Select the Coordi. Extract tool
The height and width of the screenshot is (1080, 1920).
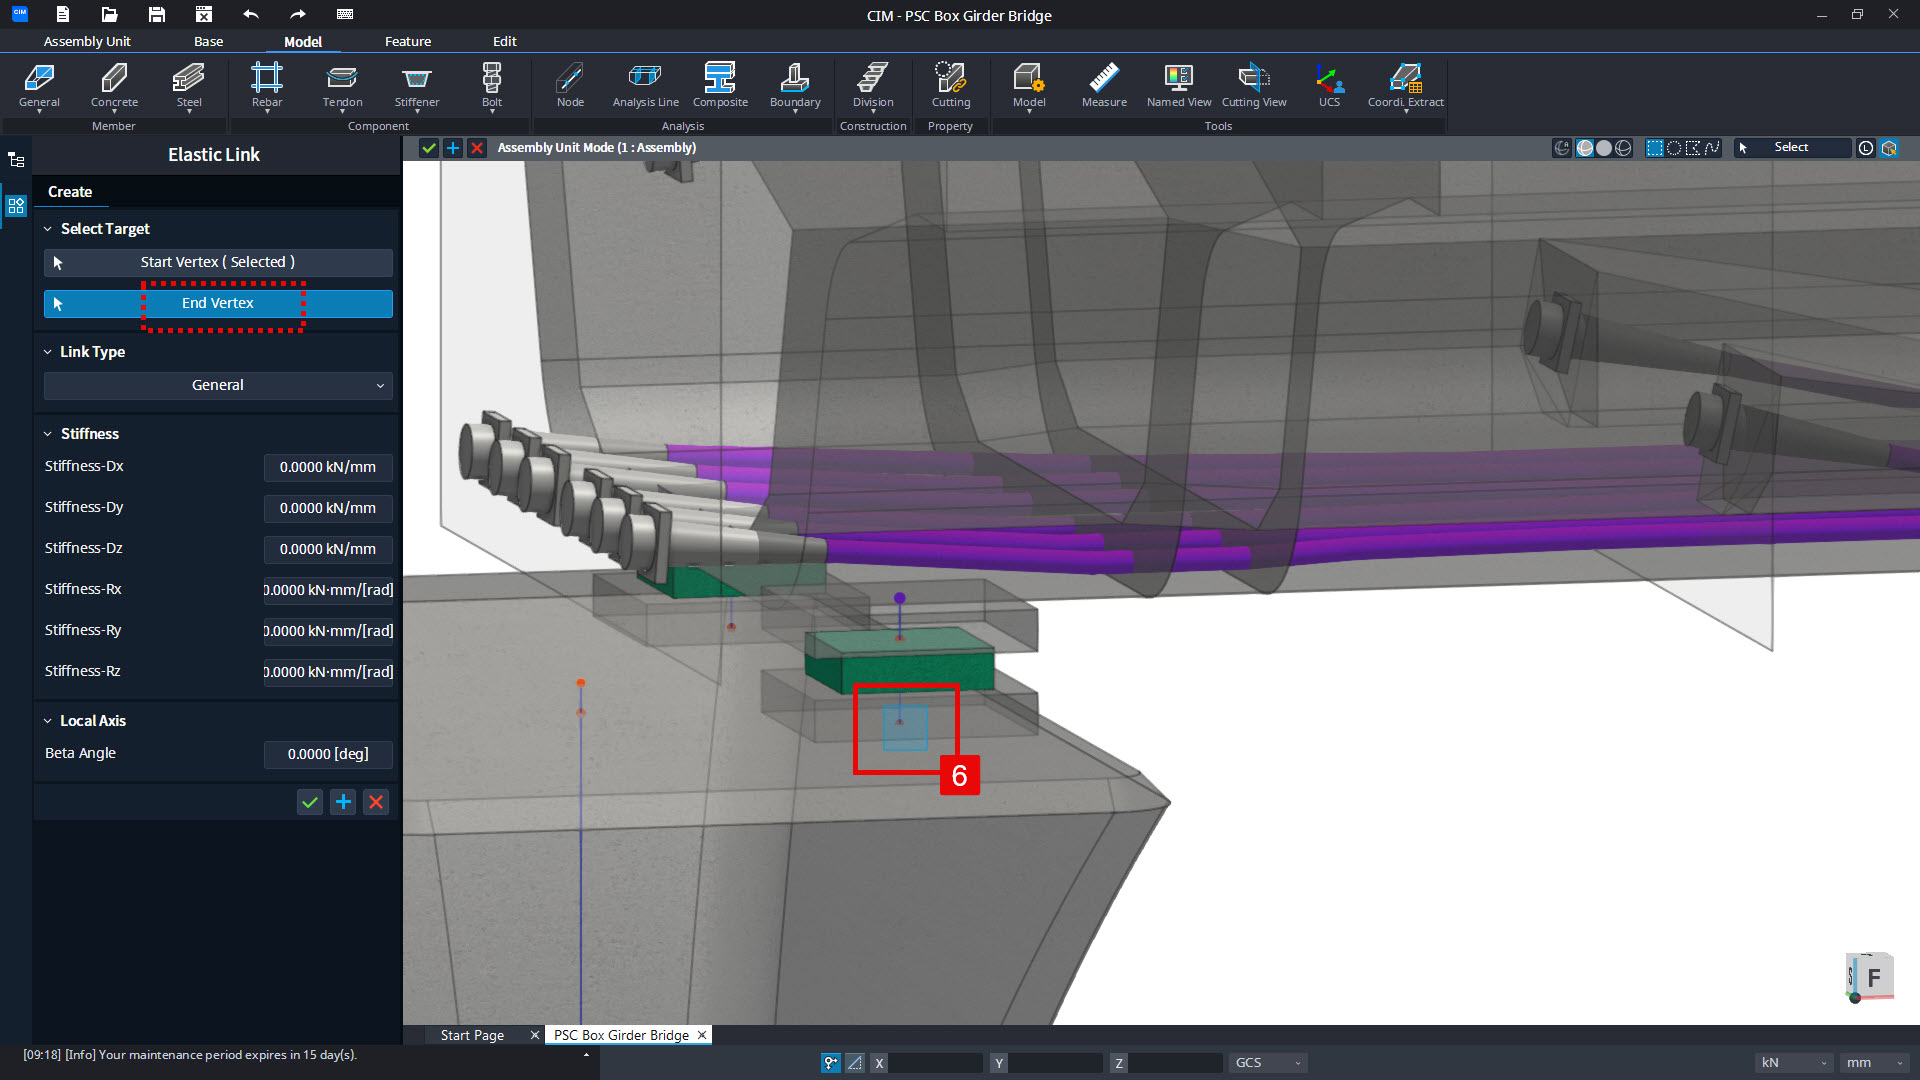[x=1405, y=85]
